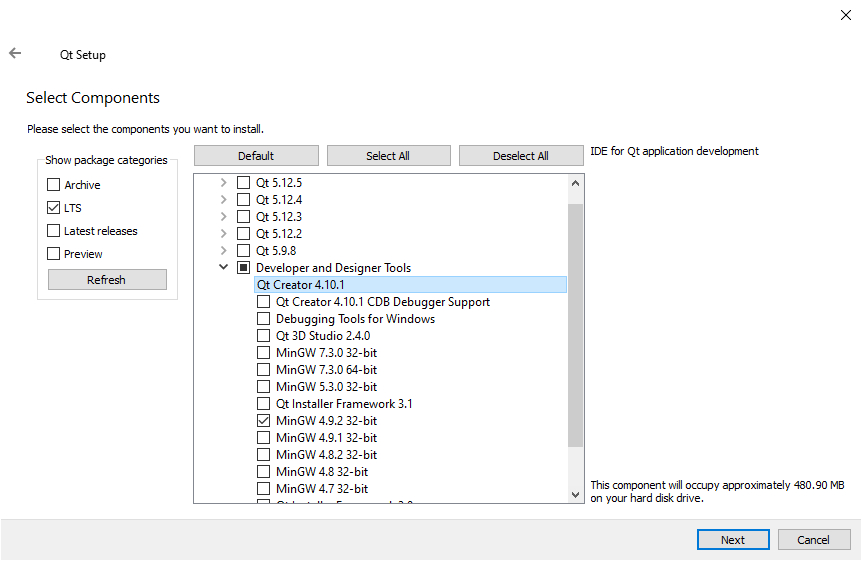The image size is (862, 561).
Task: Check Qt 3D Studio 2.4.0
Action: point(263,336)
